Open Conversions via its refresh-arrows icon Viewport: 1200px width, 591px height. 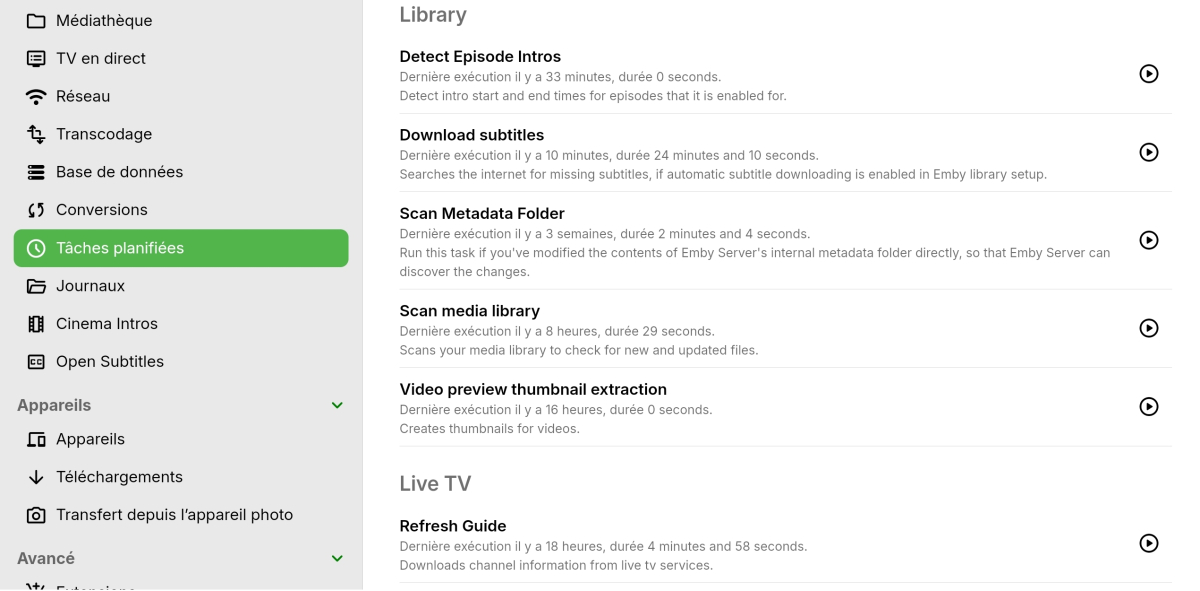(35, 210)
